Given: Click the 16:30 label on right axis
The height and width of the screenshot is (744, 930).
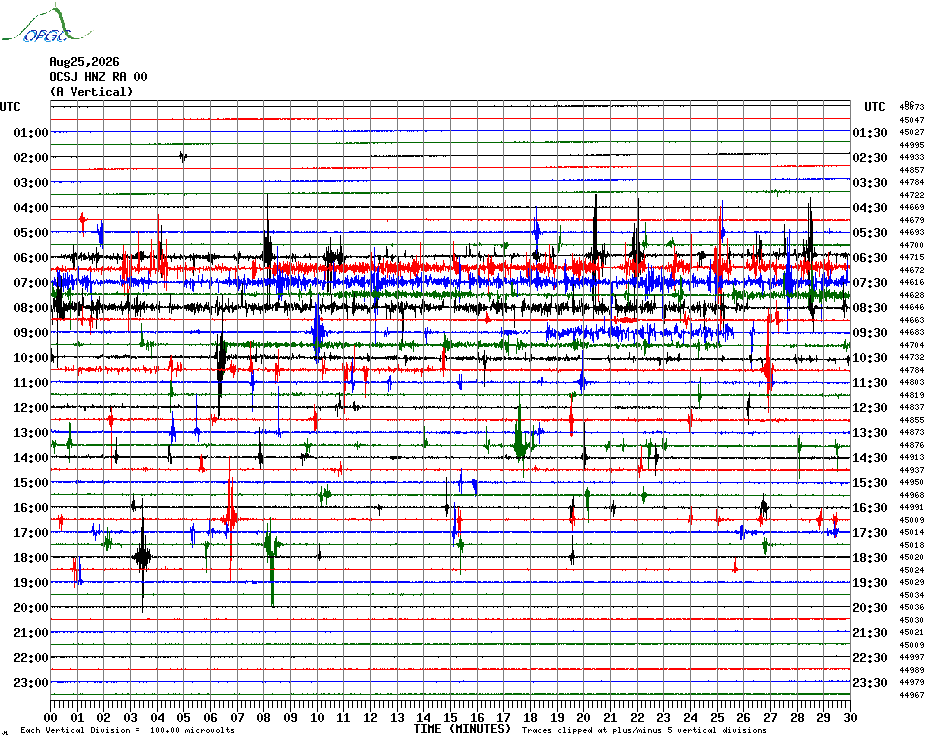Looking at the screenshot, I should 870,508.
